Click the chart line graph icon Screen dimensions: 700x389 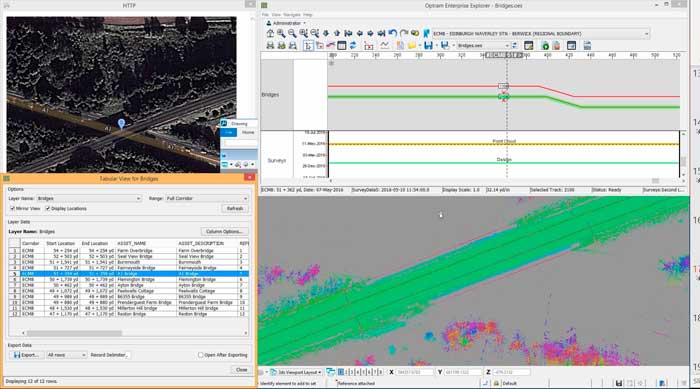(x=384, y=46)
